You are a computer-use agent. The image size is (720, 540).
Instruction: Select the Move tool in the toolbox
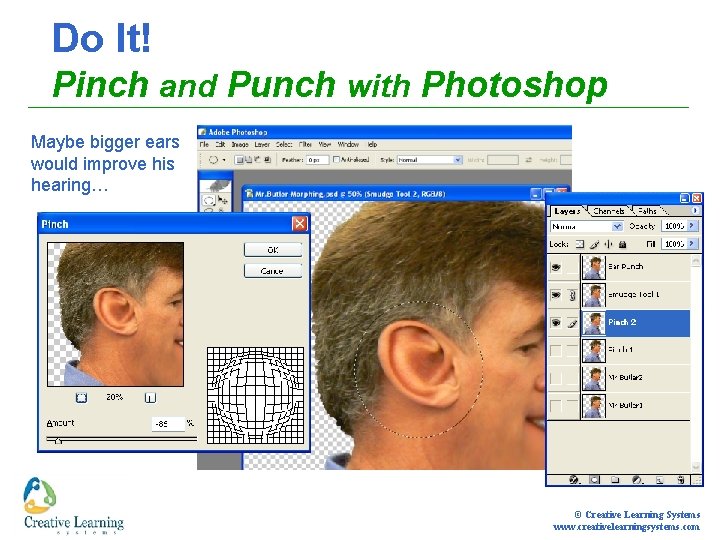[x=223, y=200]
